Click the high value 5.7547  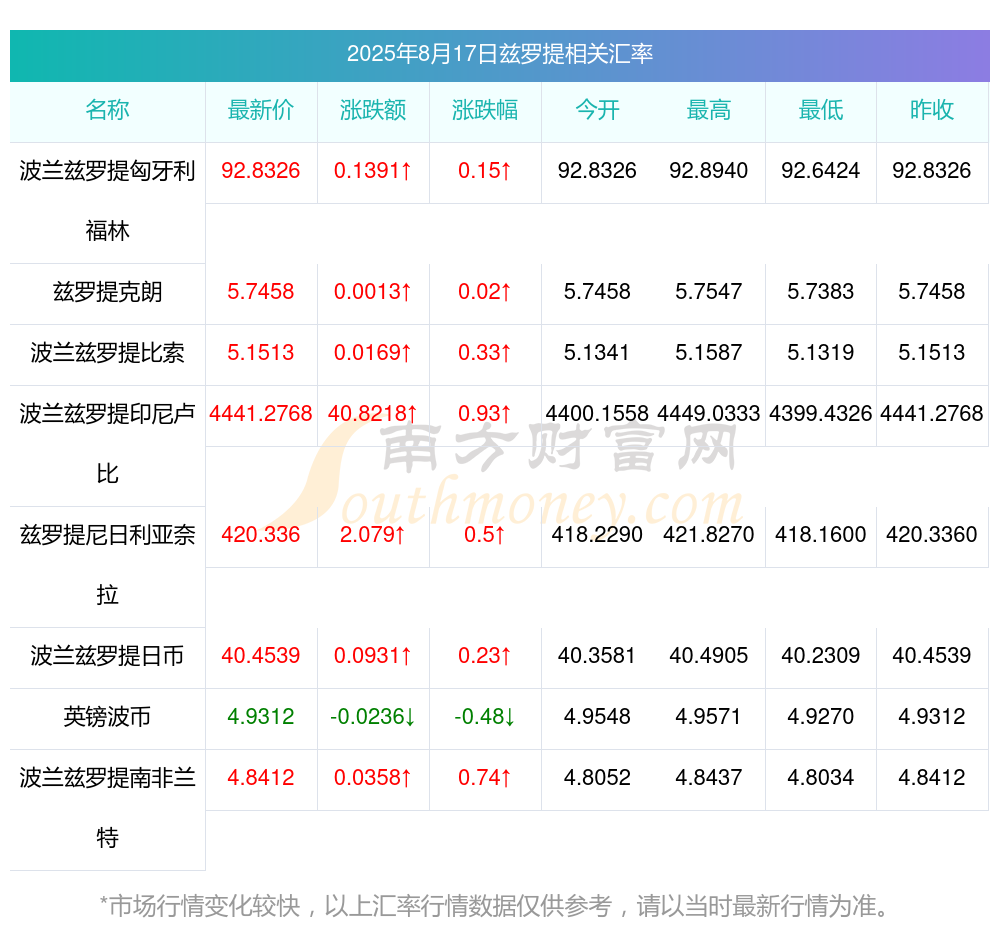pos(709,292)
